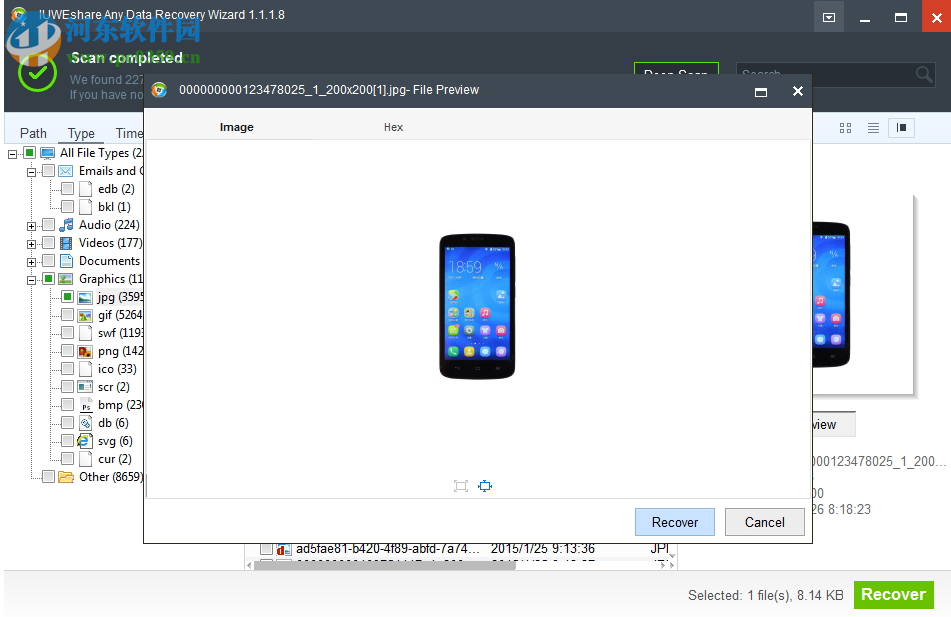Enable the preview pane view icon
The width and height of the screenshot is (951, 617).
pos(901,128)
